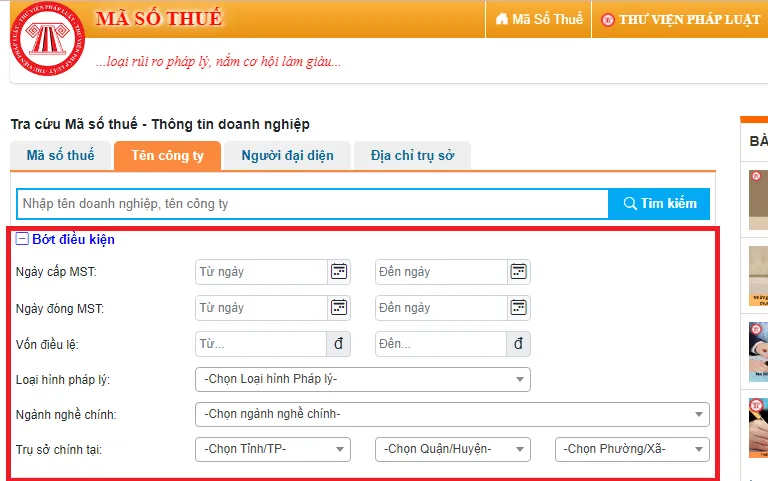Click the Ngày cấp MST: label
The width and height of the screenshot is (768, 481).
click(56, 271)
